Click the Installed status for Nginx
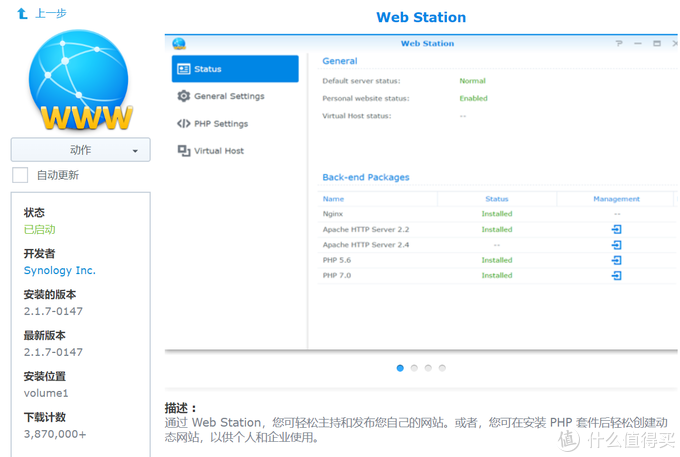This screenshot has width=680, height=457. pyautogui.click(x=497, y=214)
